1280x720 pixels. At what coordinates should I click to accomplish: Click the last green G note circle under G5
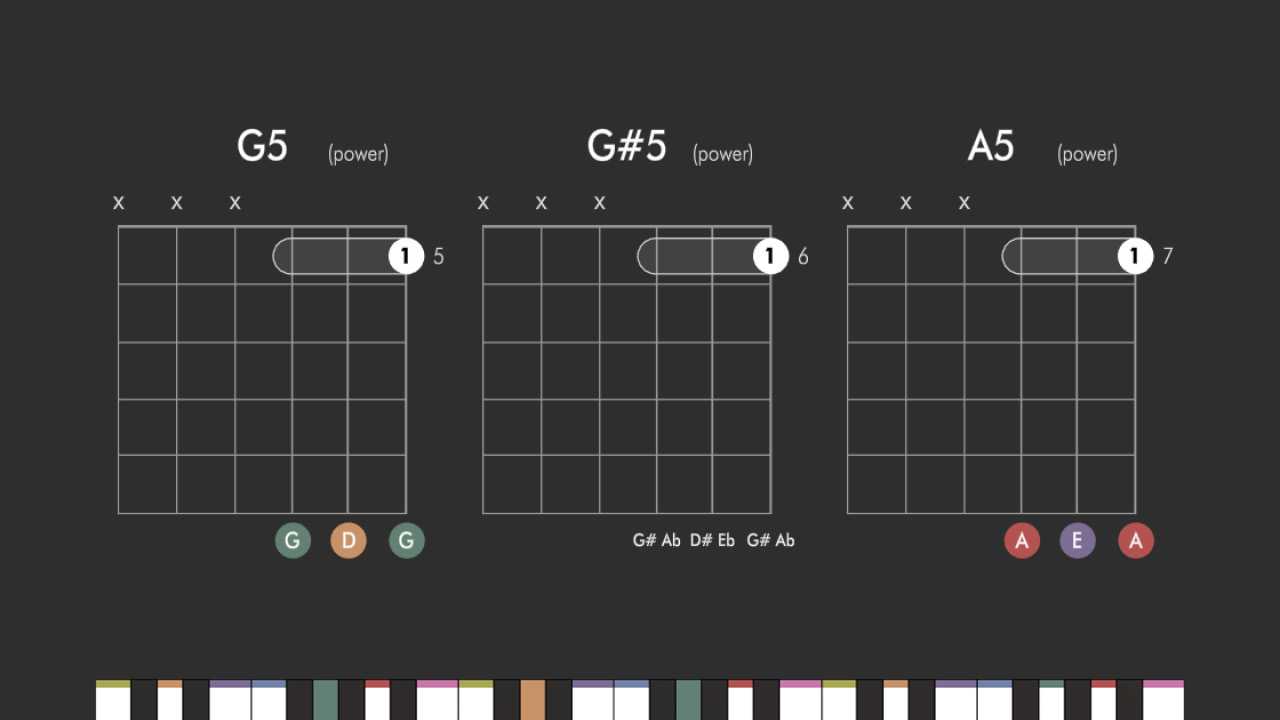pos(407,541)
